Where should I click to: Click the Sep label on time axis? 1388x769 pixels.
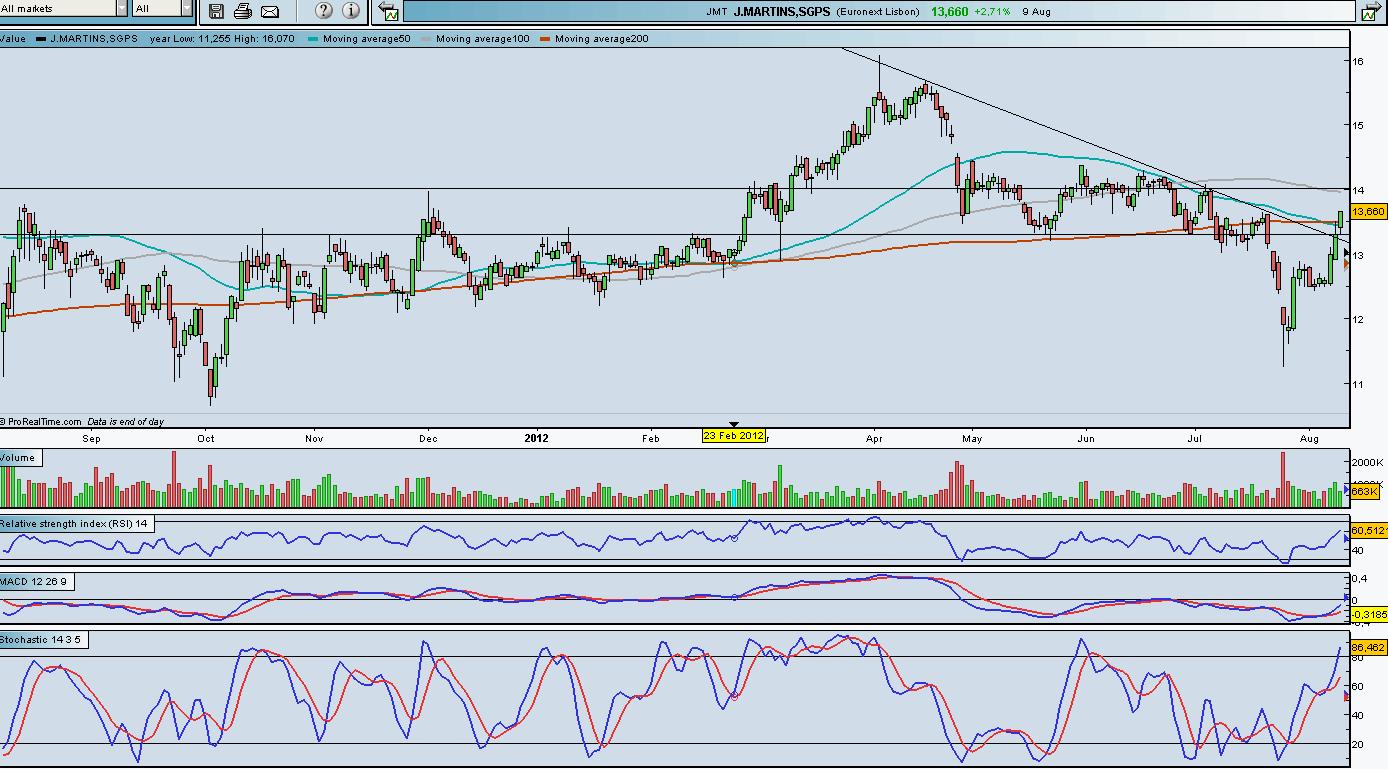(91, 438)
